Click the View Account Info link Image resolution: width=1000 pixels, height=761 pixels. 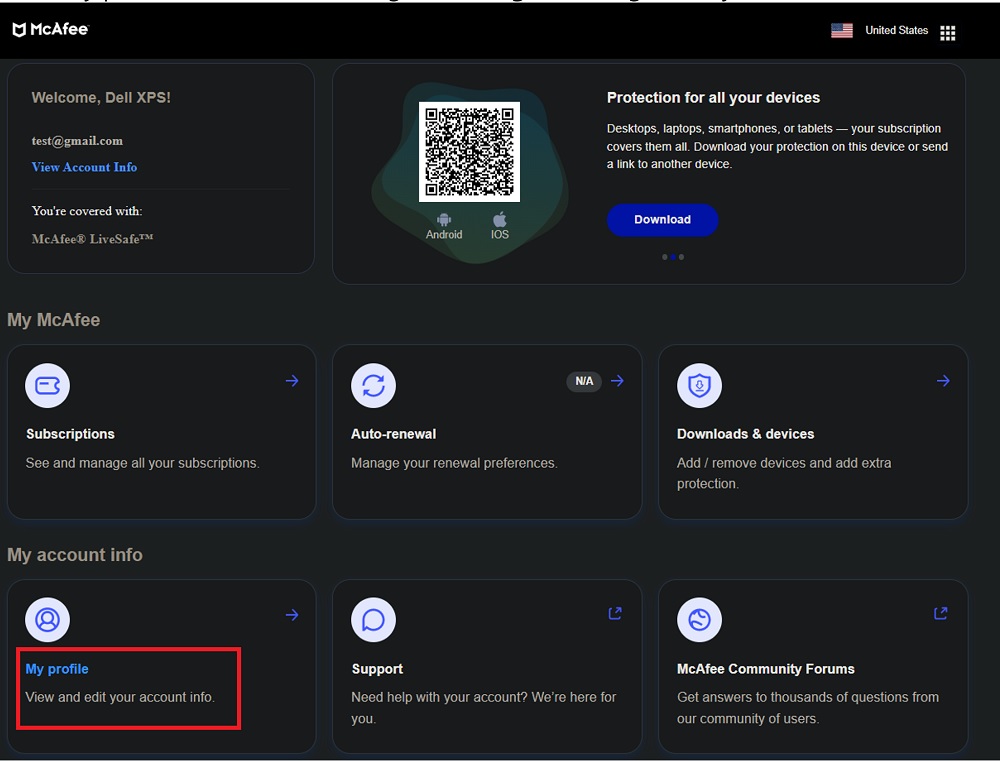coord(84,167)
